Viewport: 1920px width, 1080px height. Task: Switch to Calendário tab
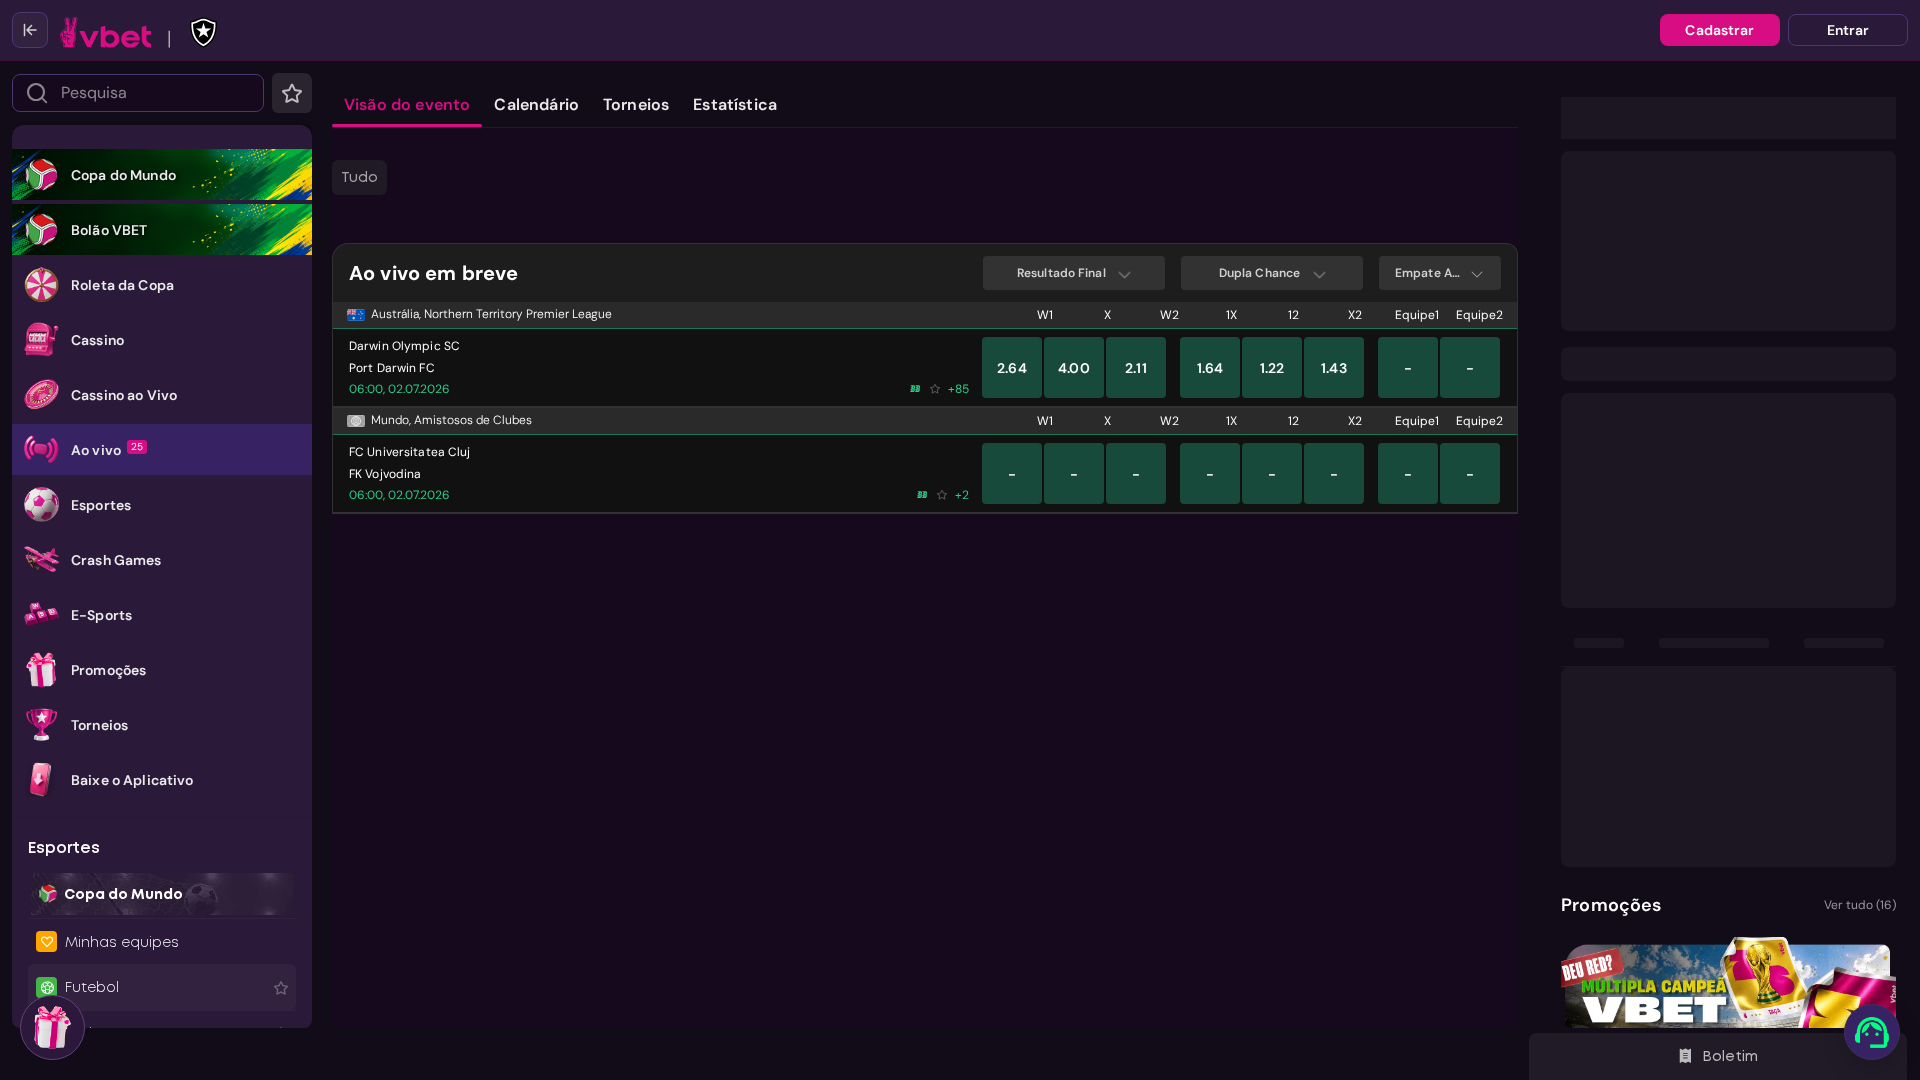coord(536,105)
